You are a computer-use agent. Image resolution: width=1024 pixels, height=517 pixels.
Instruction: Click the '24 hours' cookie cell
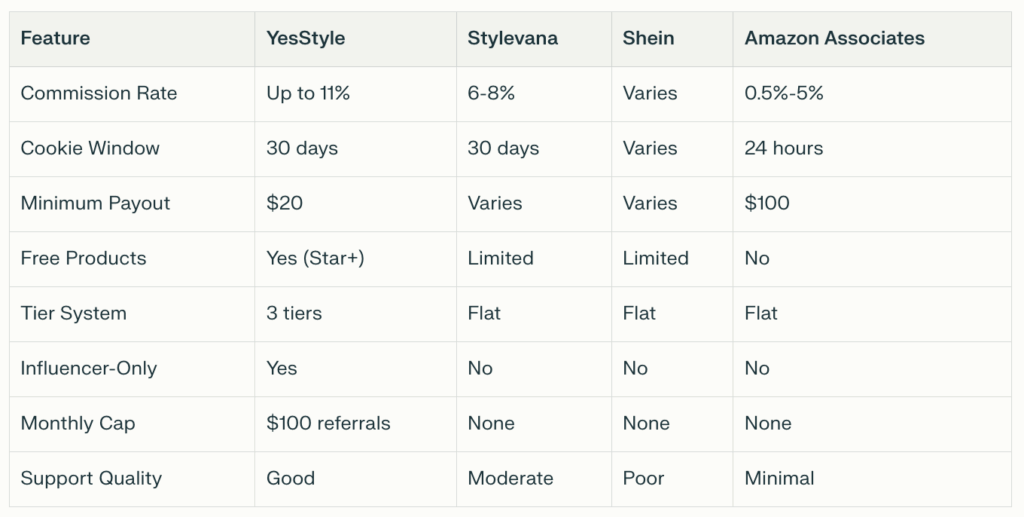tap(783, 148)
